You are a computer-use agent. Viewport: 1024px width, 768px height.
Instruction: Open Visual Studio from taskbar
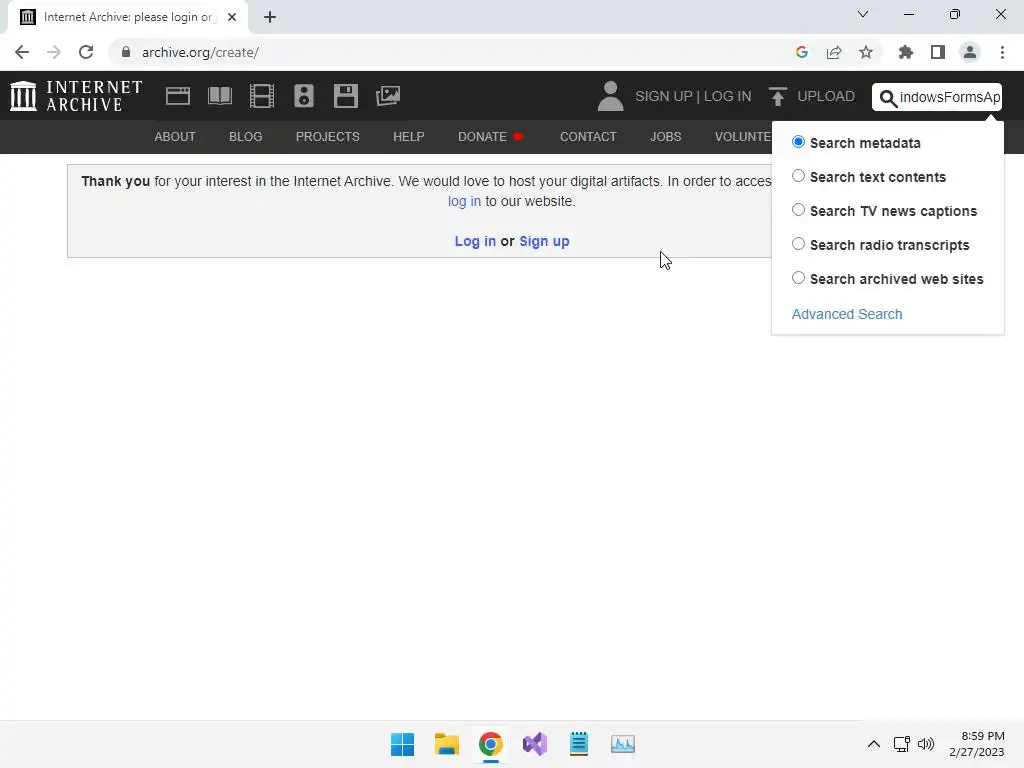pyautogui.click(x=535, y=744)
